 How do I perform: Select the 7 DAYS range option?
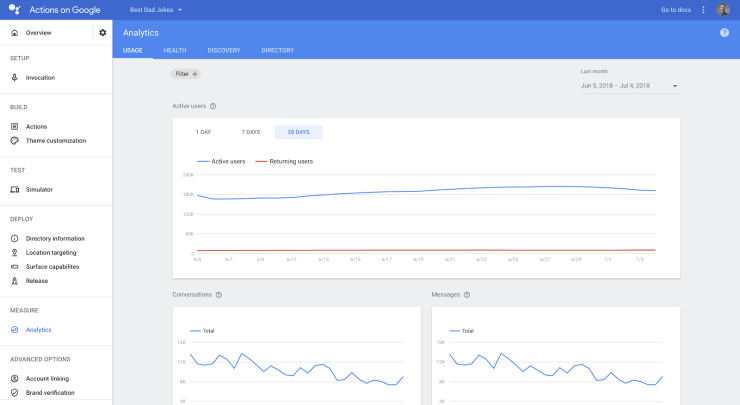[x=251, y=132]
